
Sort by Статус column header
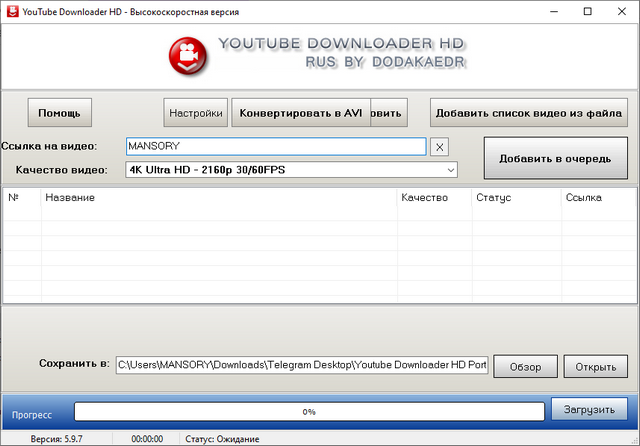(517, 197)
